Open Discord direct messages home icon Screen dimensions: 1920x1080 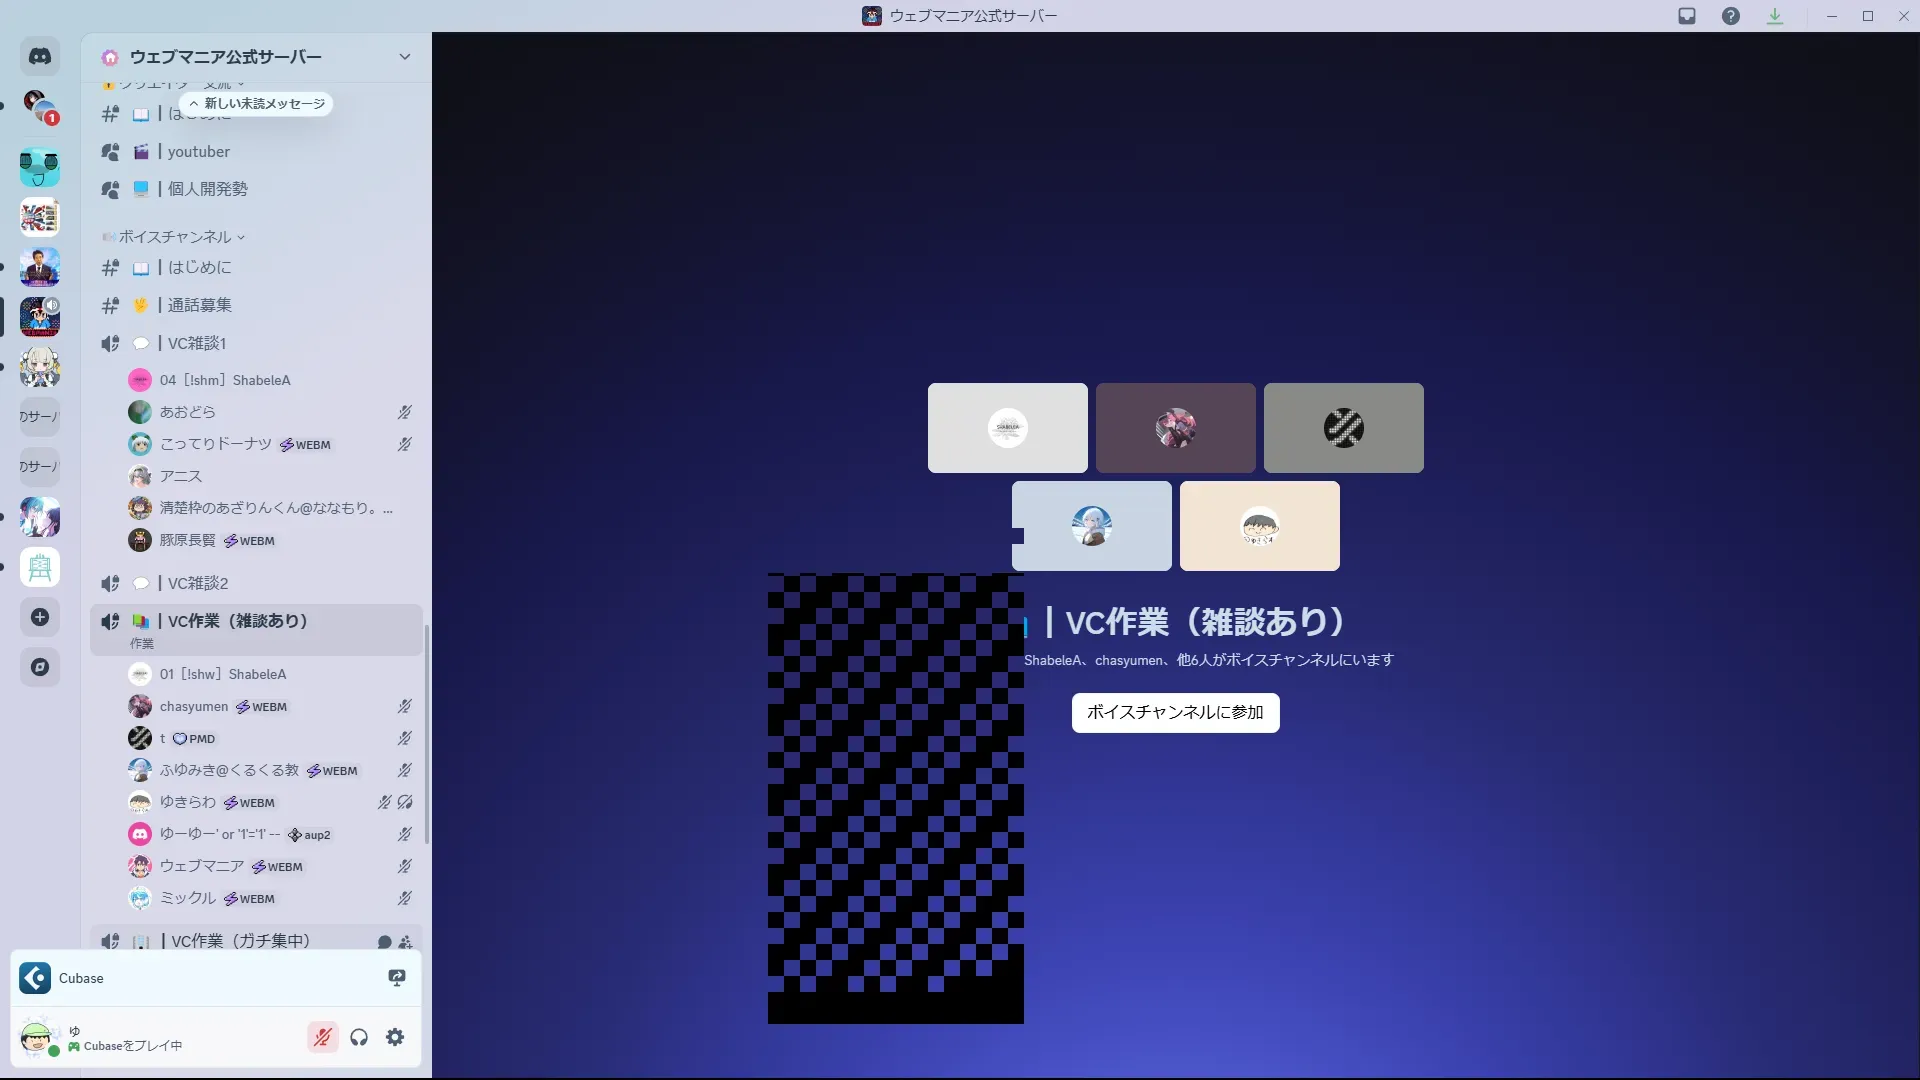[x=40, y=57]
